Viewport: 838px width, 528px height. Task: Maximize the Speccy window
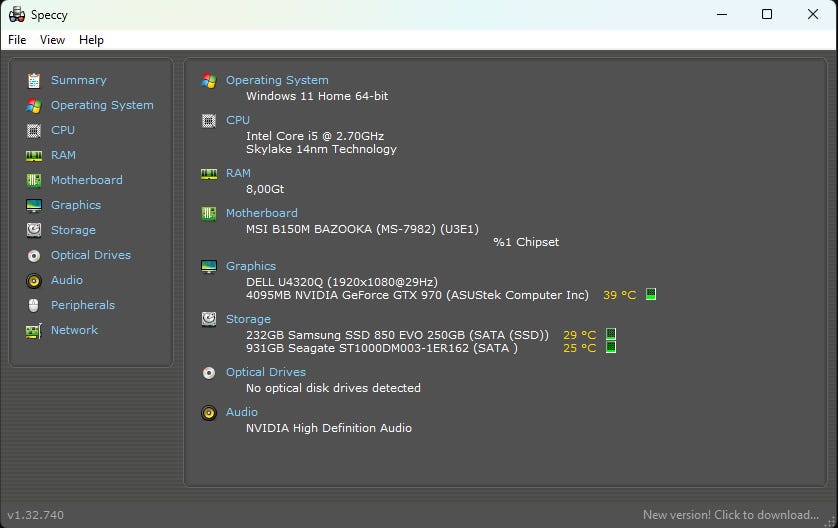pos(767,14)
